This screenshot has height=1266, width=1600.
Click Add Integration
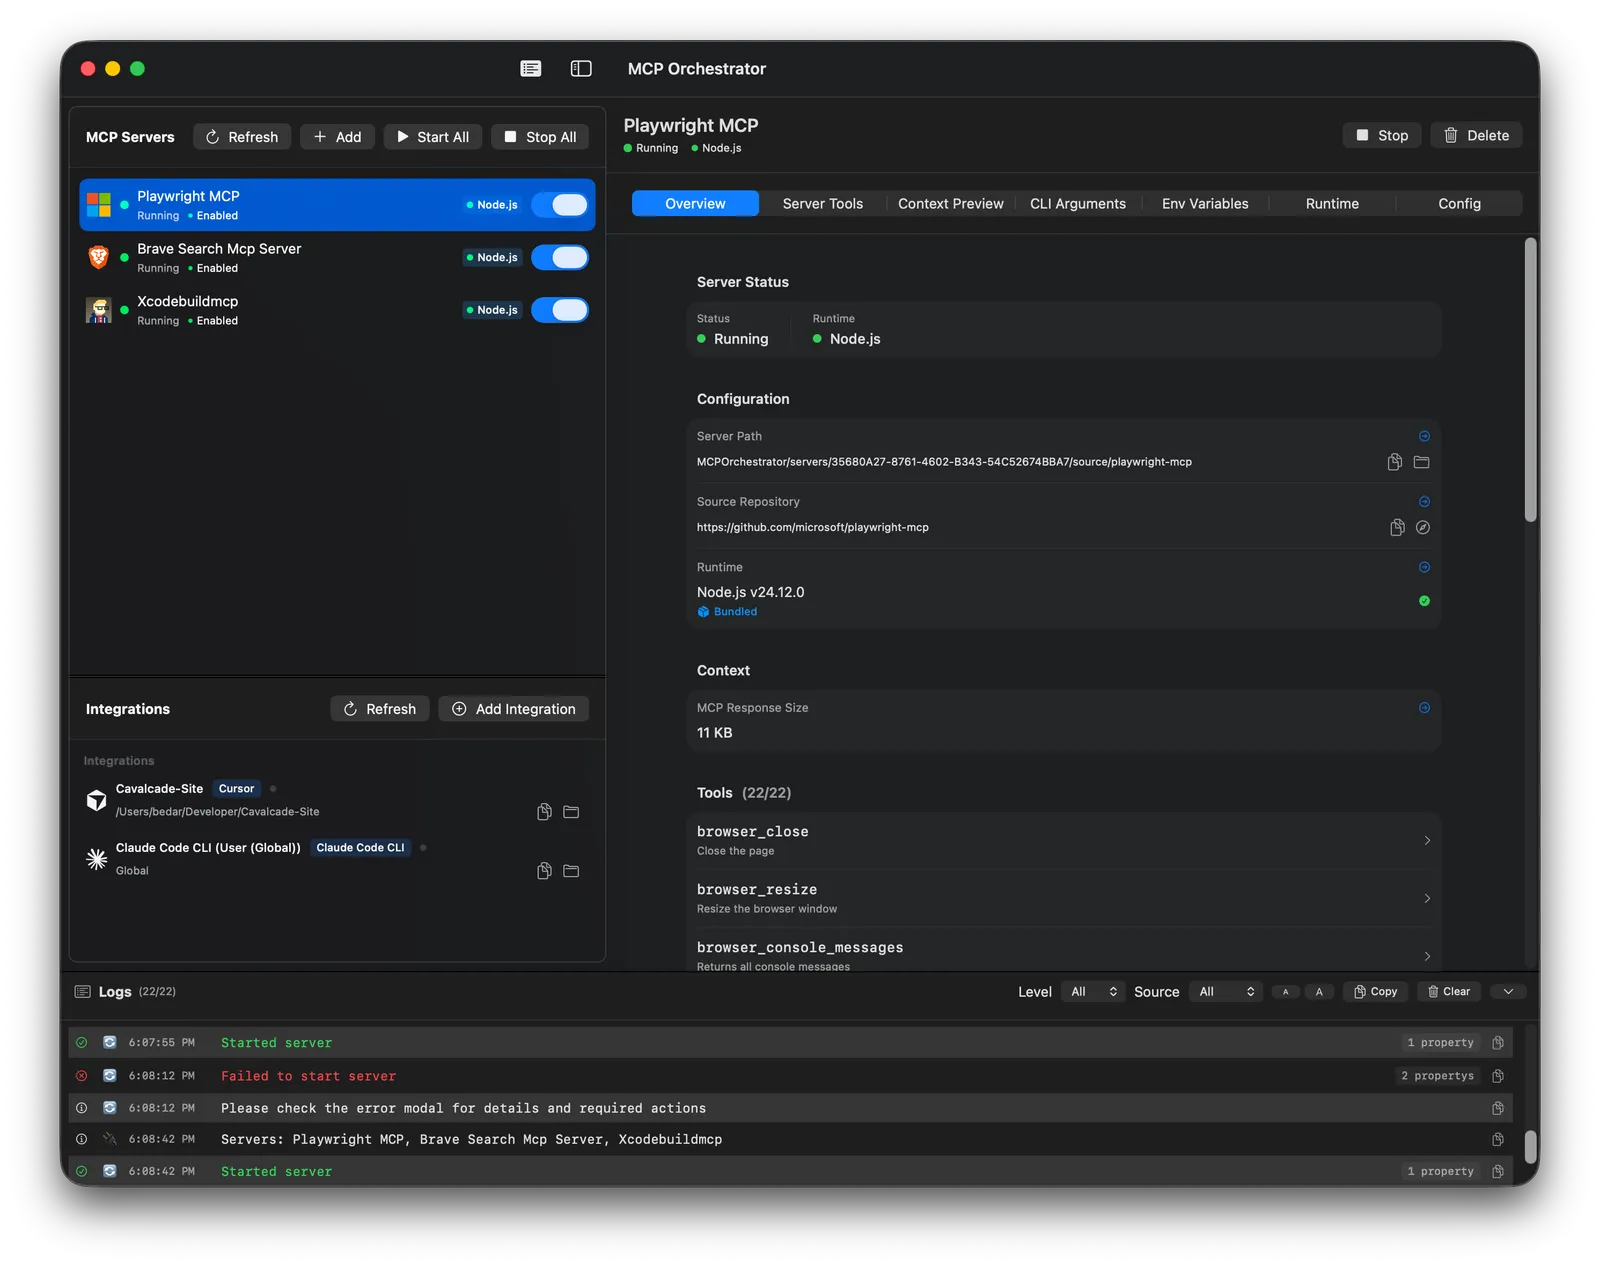point(513,708)
